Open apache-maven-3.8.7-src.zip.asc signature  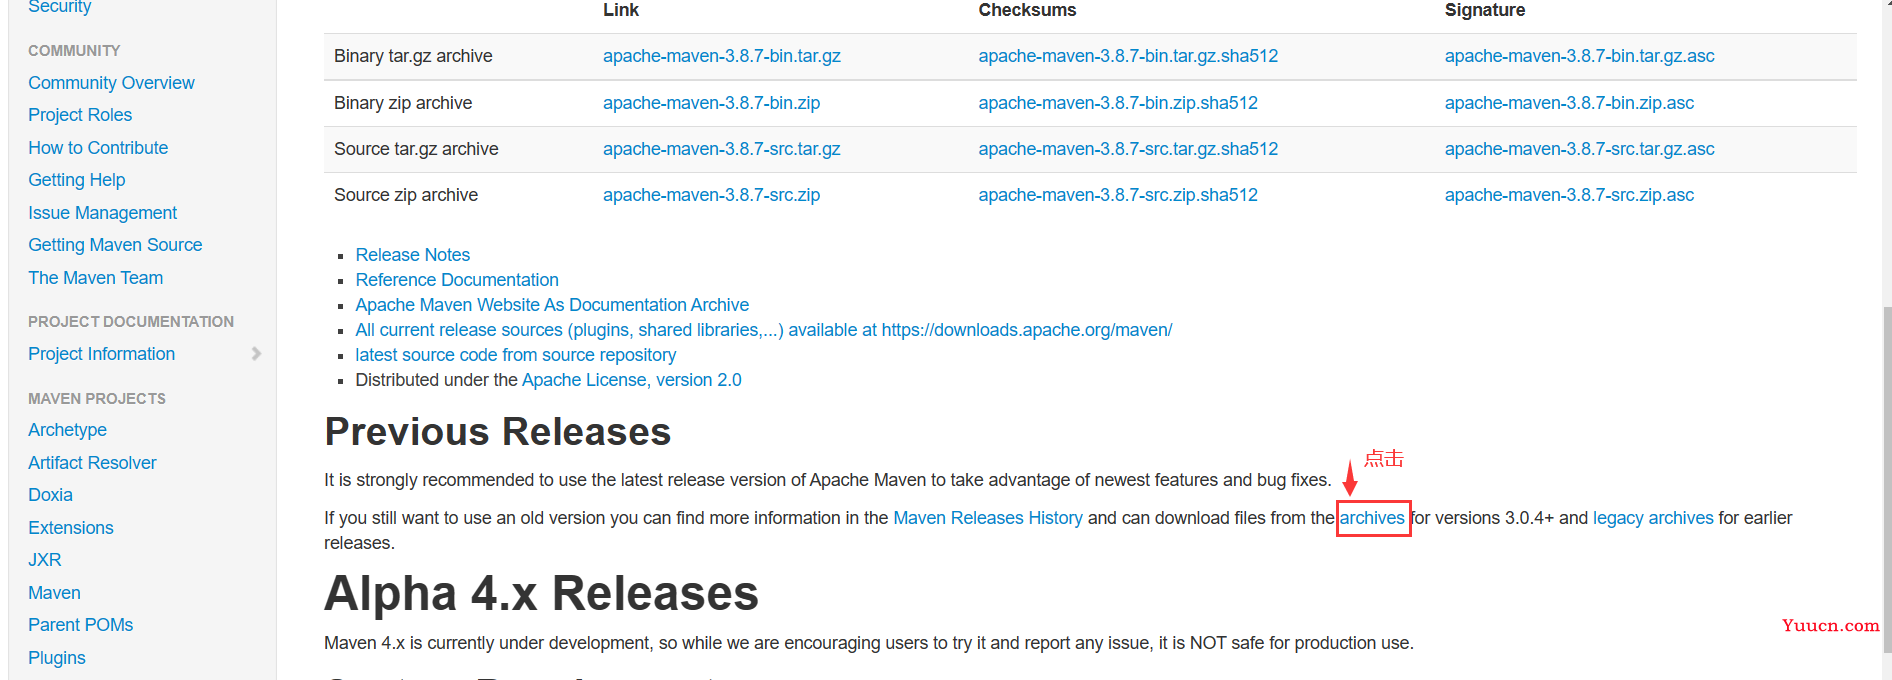1569,195
